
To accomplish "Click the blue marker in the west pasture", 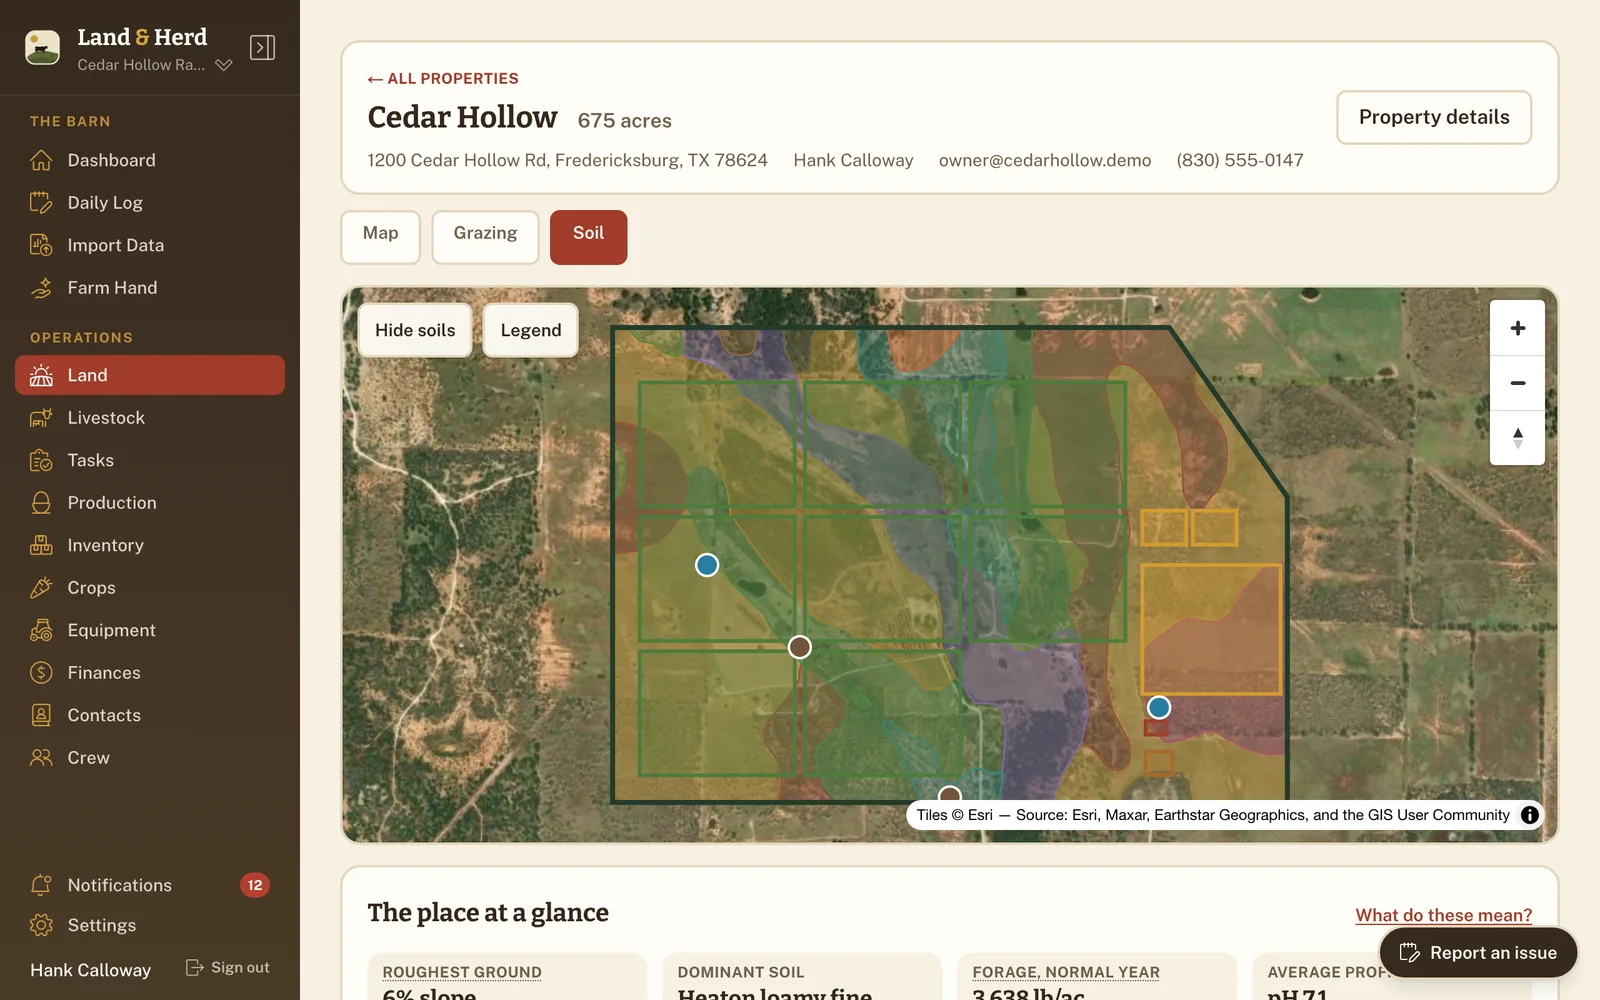I will tap(707, 565).
